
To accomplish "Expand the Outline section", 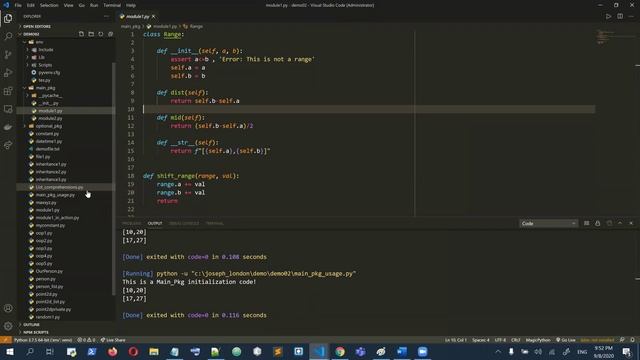I will coord(31,324).
